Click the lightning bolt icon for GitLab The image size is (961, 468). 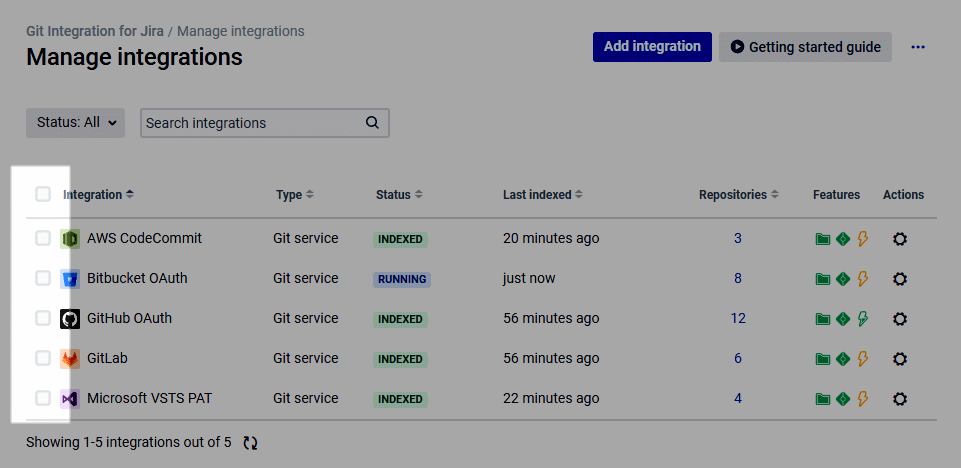click(862, 359)
